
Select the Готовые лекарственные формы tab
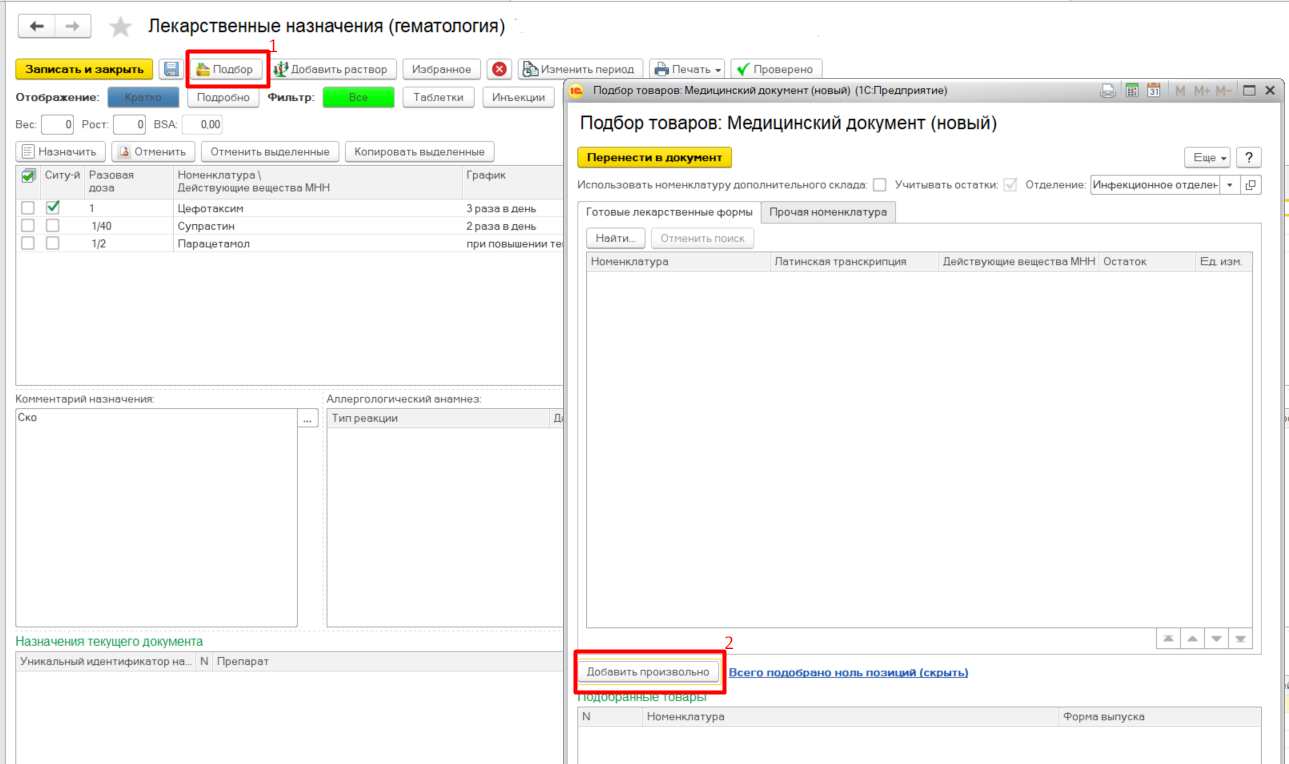click(x=669, y=212)
